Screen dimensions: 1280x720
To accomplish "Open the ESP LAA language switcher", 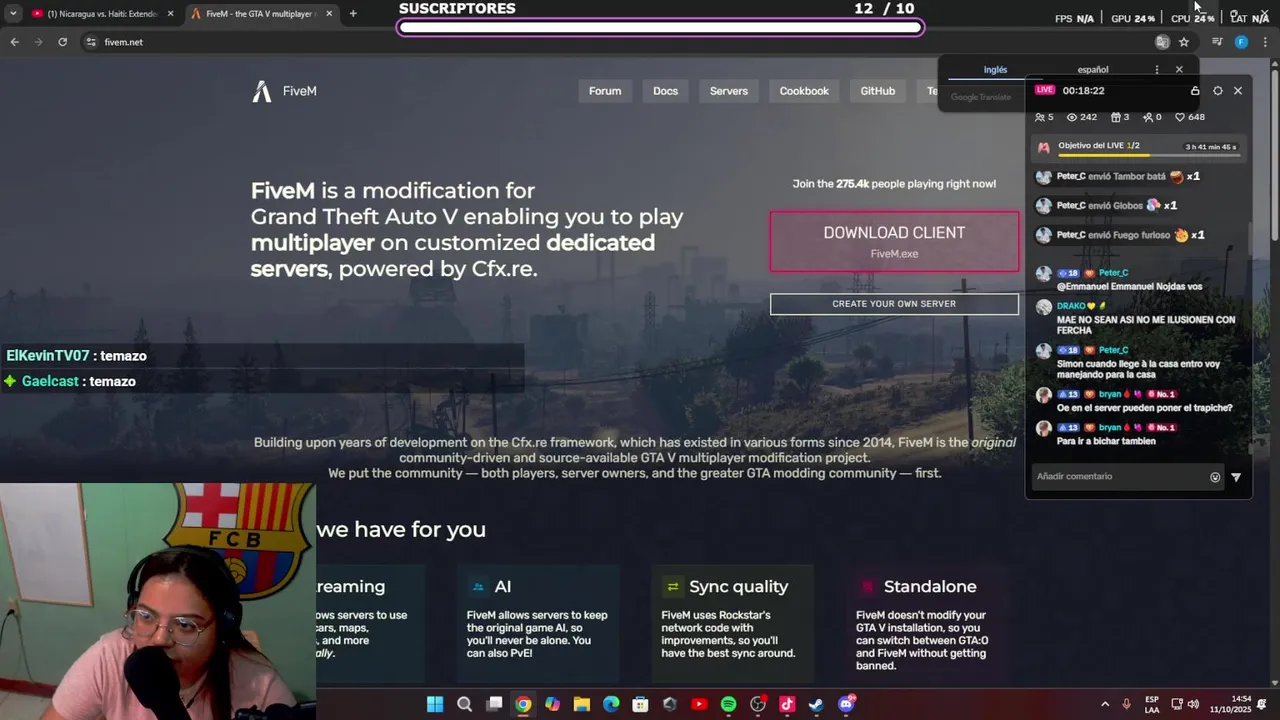I will tap(1152, 704).
